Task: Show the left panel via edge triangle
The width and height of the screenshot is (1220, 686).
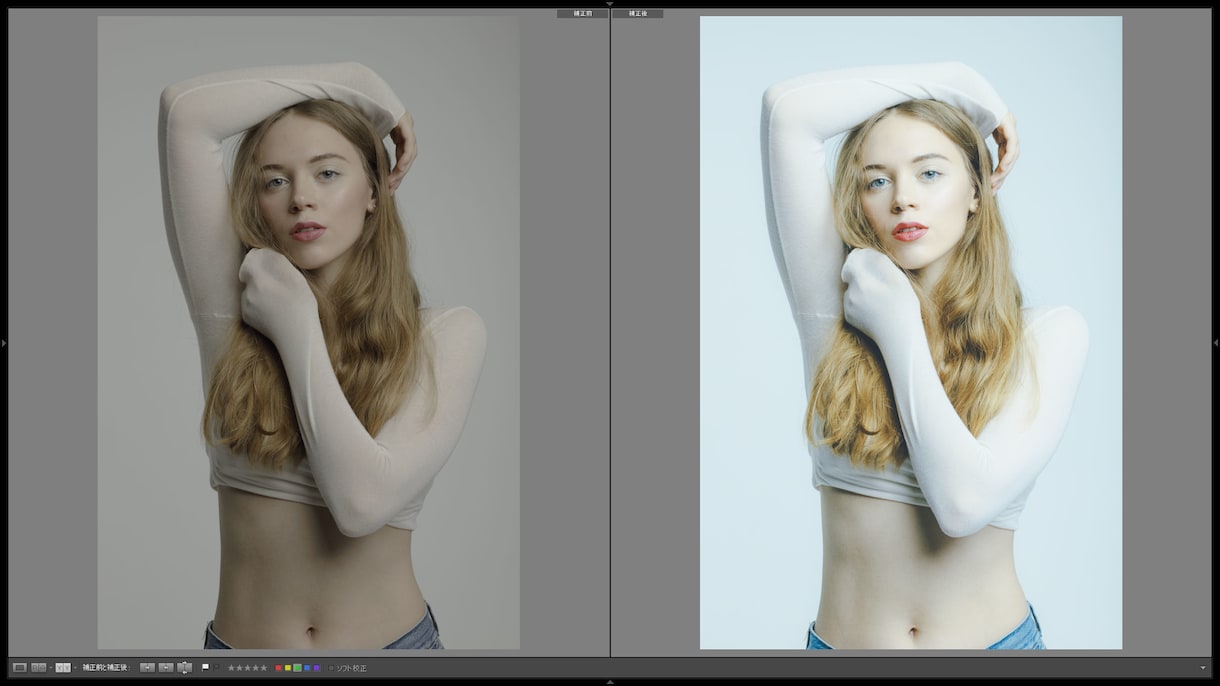Action: pos(3,343)
